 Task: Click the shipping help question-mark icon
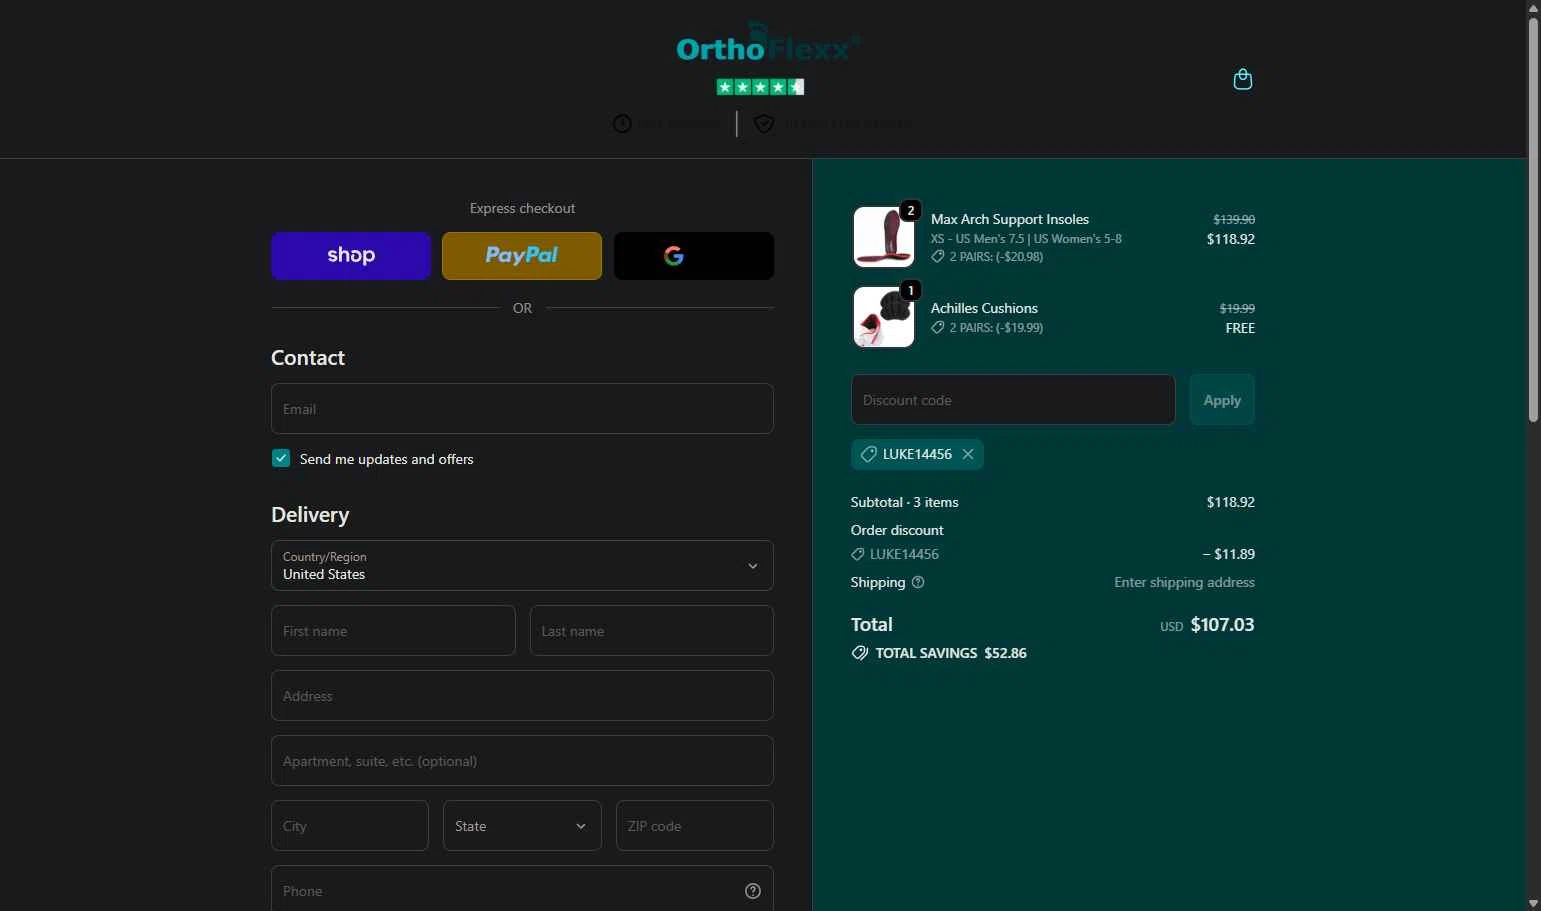coord(918,582)
